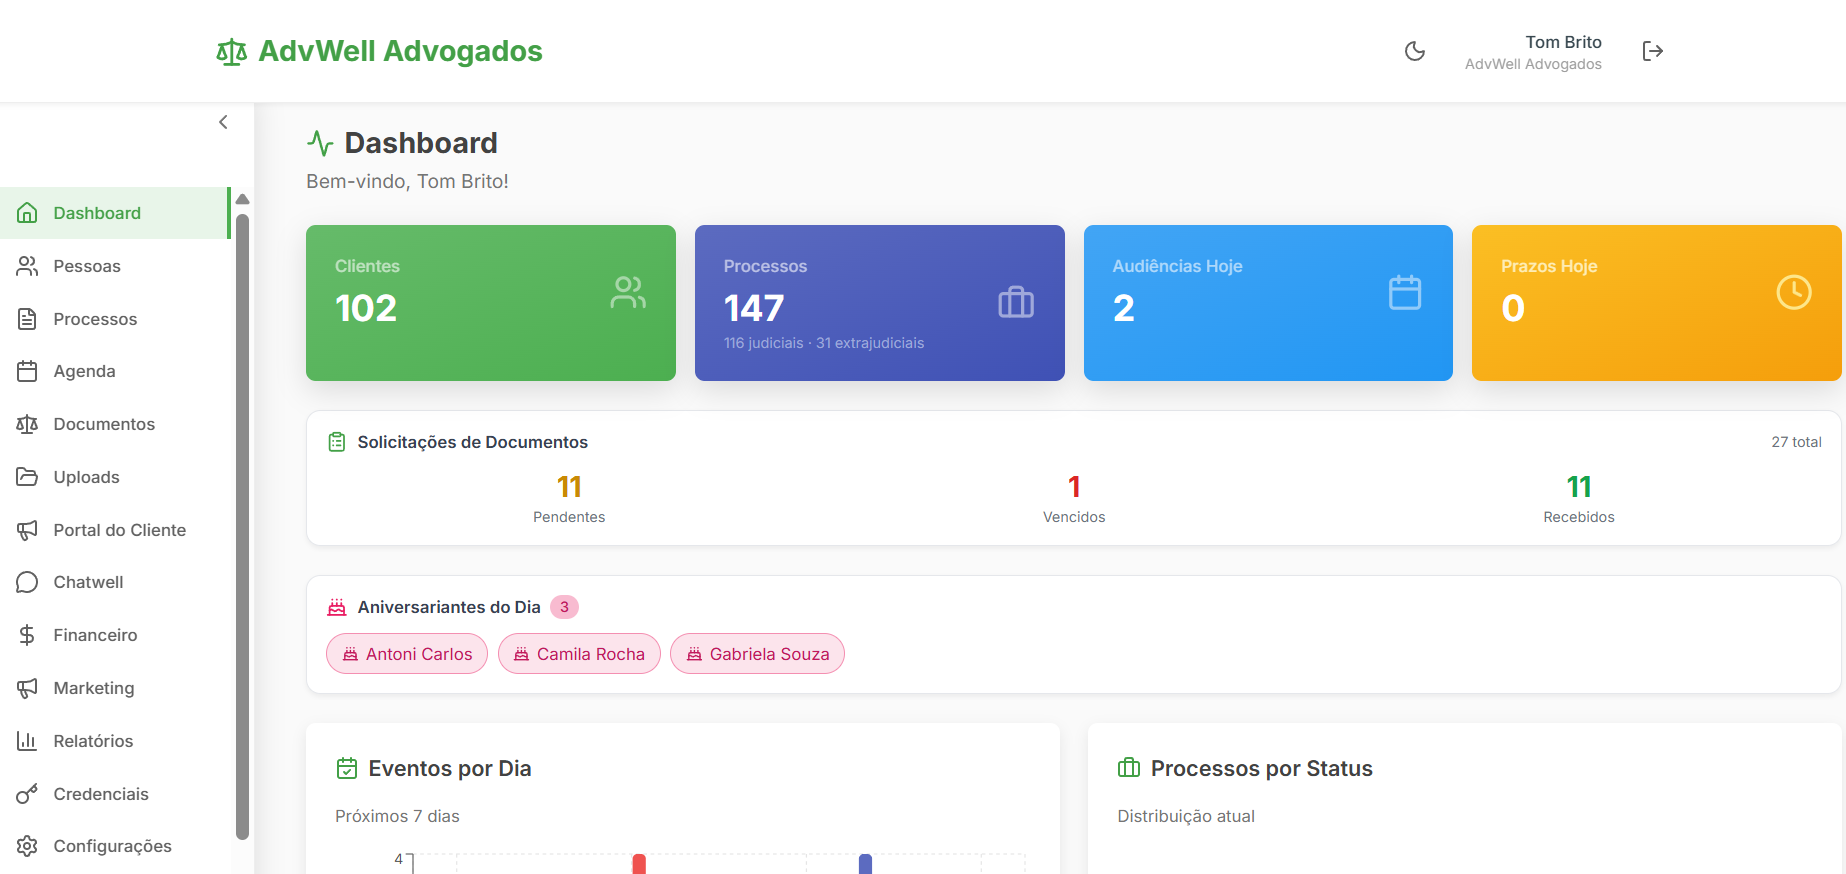Click the Antoni Carlos birthday chip

[407, 654]
